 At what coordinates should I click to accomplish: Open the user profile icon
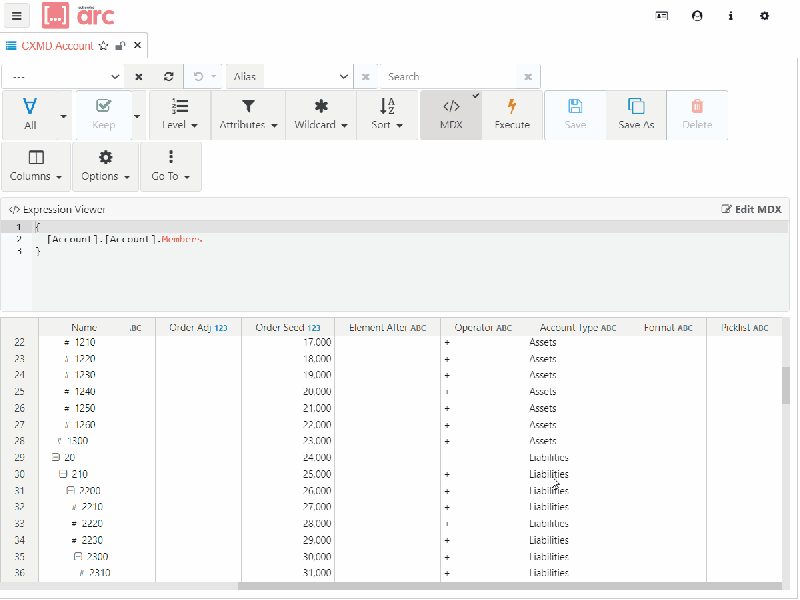(697, 16)
